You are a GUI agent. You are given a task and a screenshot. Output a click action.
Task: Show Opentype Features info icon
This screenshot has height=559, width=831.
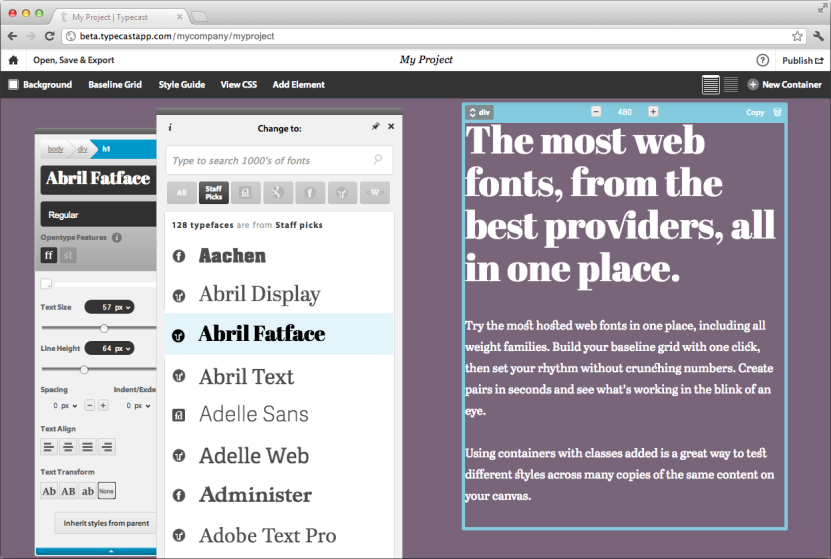pos(117,237)
